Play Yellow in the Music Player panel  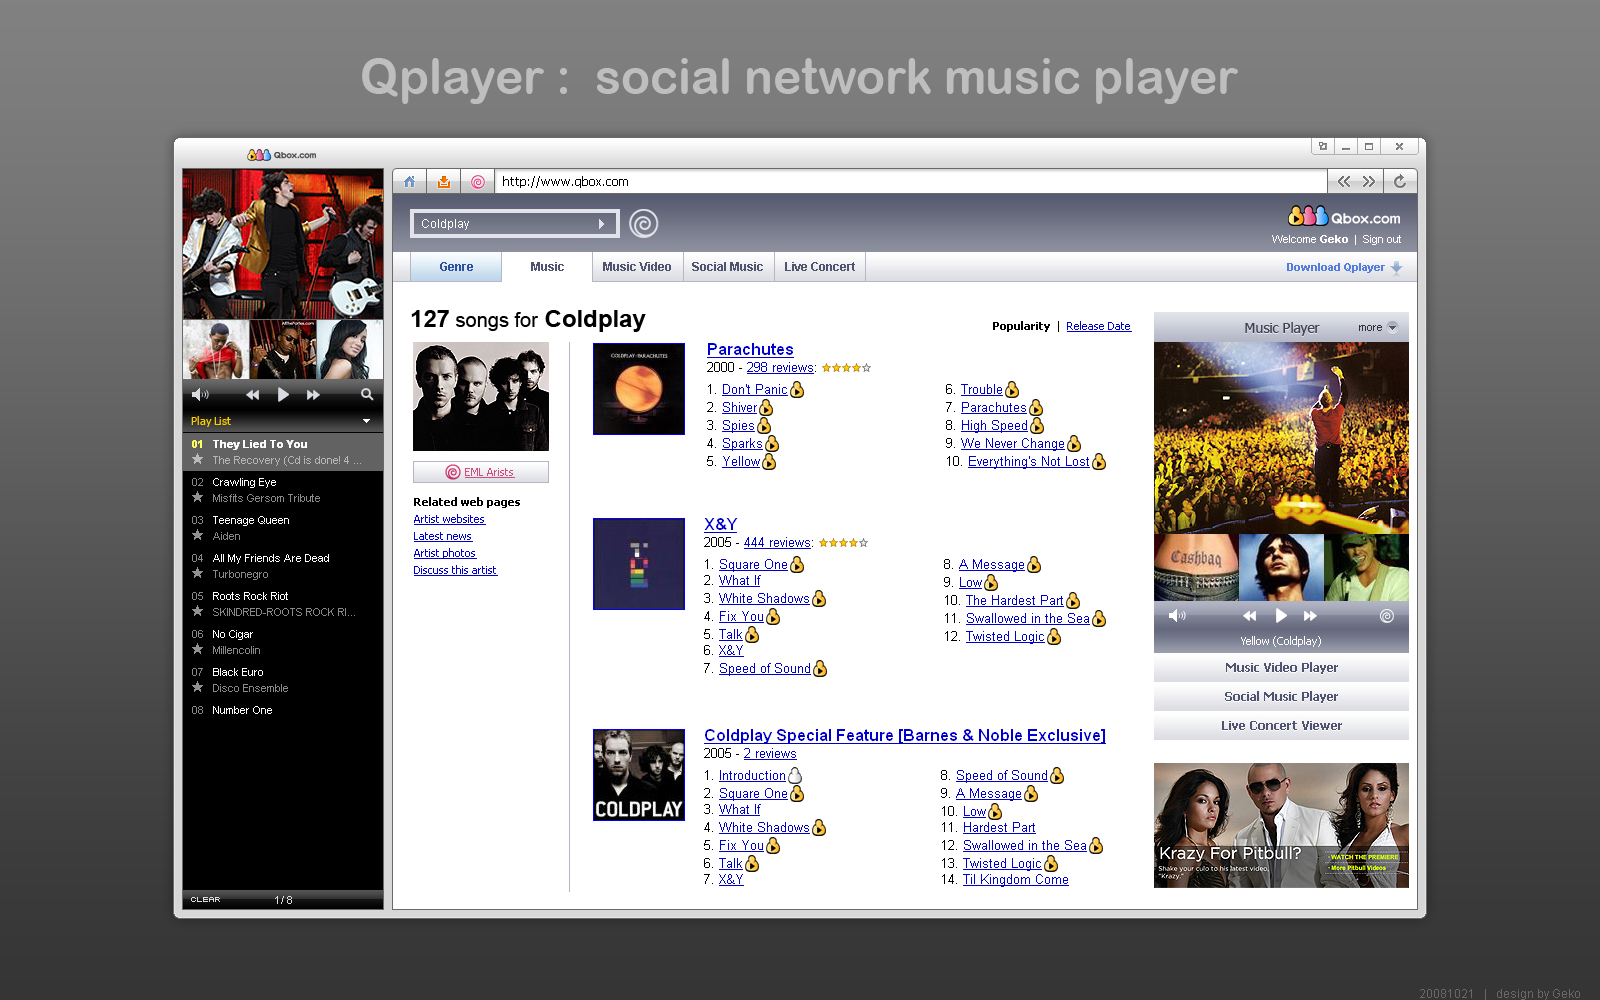[x=1281, y=616]
